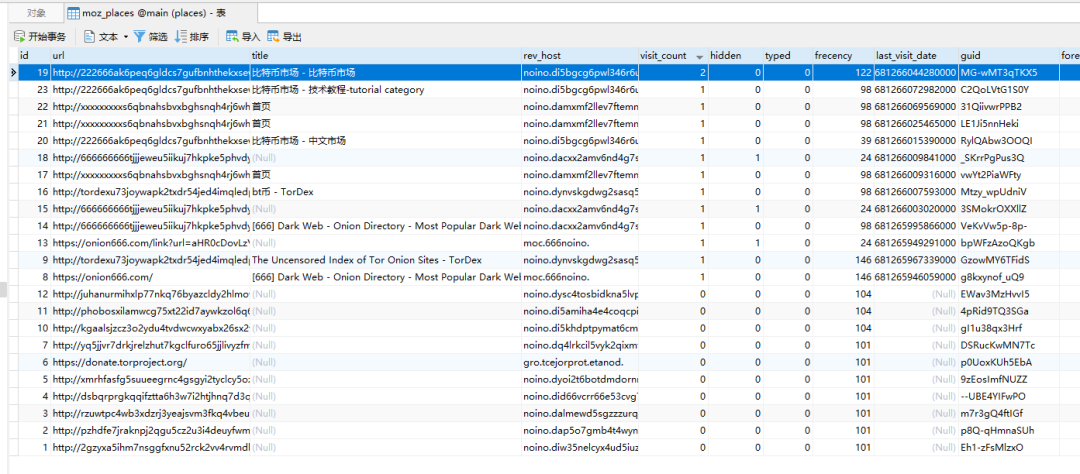
Task: Select guid cell 'EWav3MzHvvI5'
Action: (1008, 294)
